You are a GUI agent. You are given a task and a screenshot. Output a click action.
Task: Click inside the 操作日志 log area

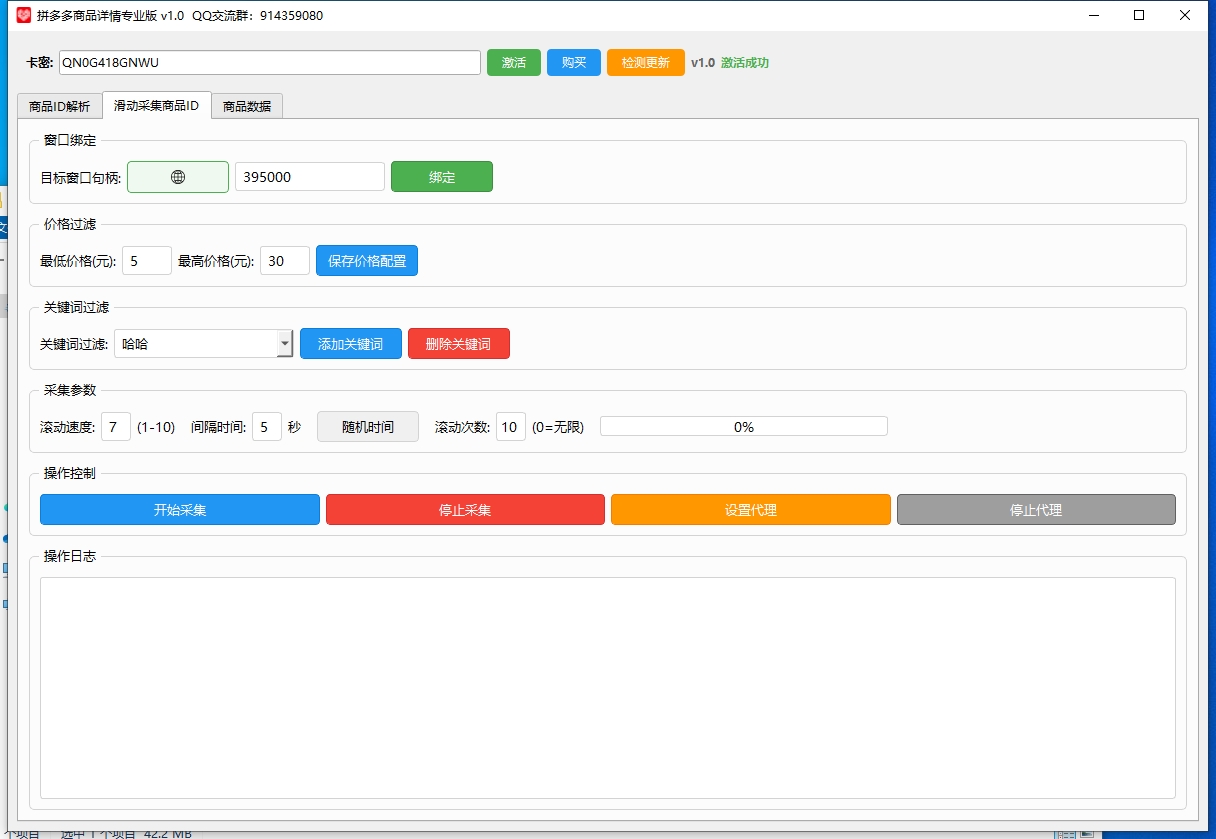click(608, 688)
